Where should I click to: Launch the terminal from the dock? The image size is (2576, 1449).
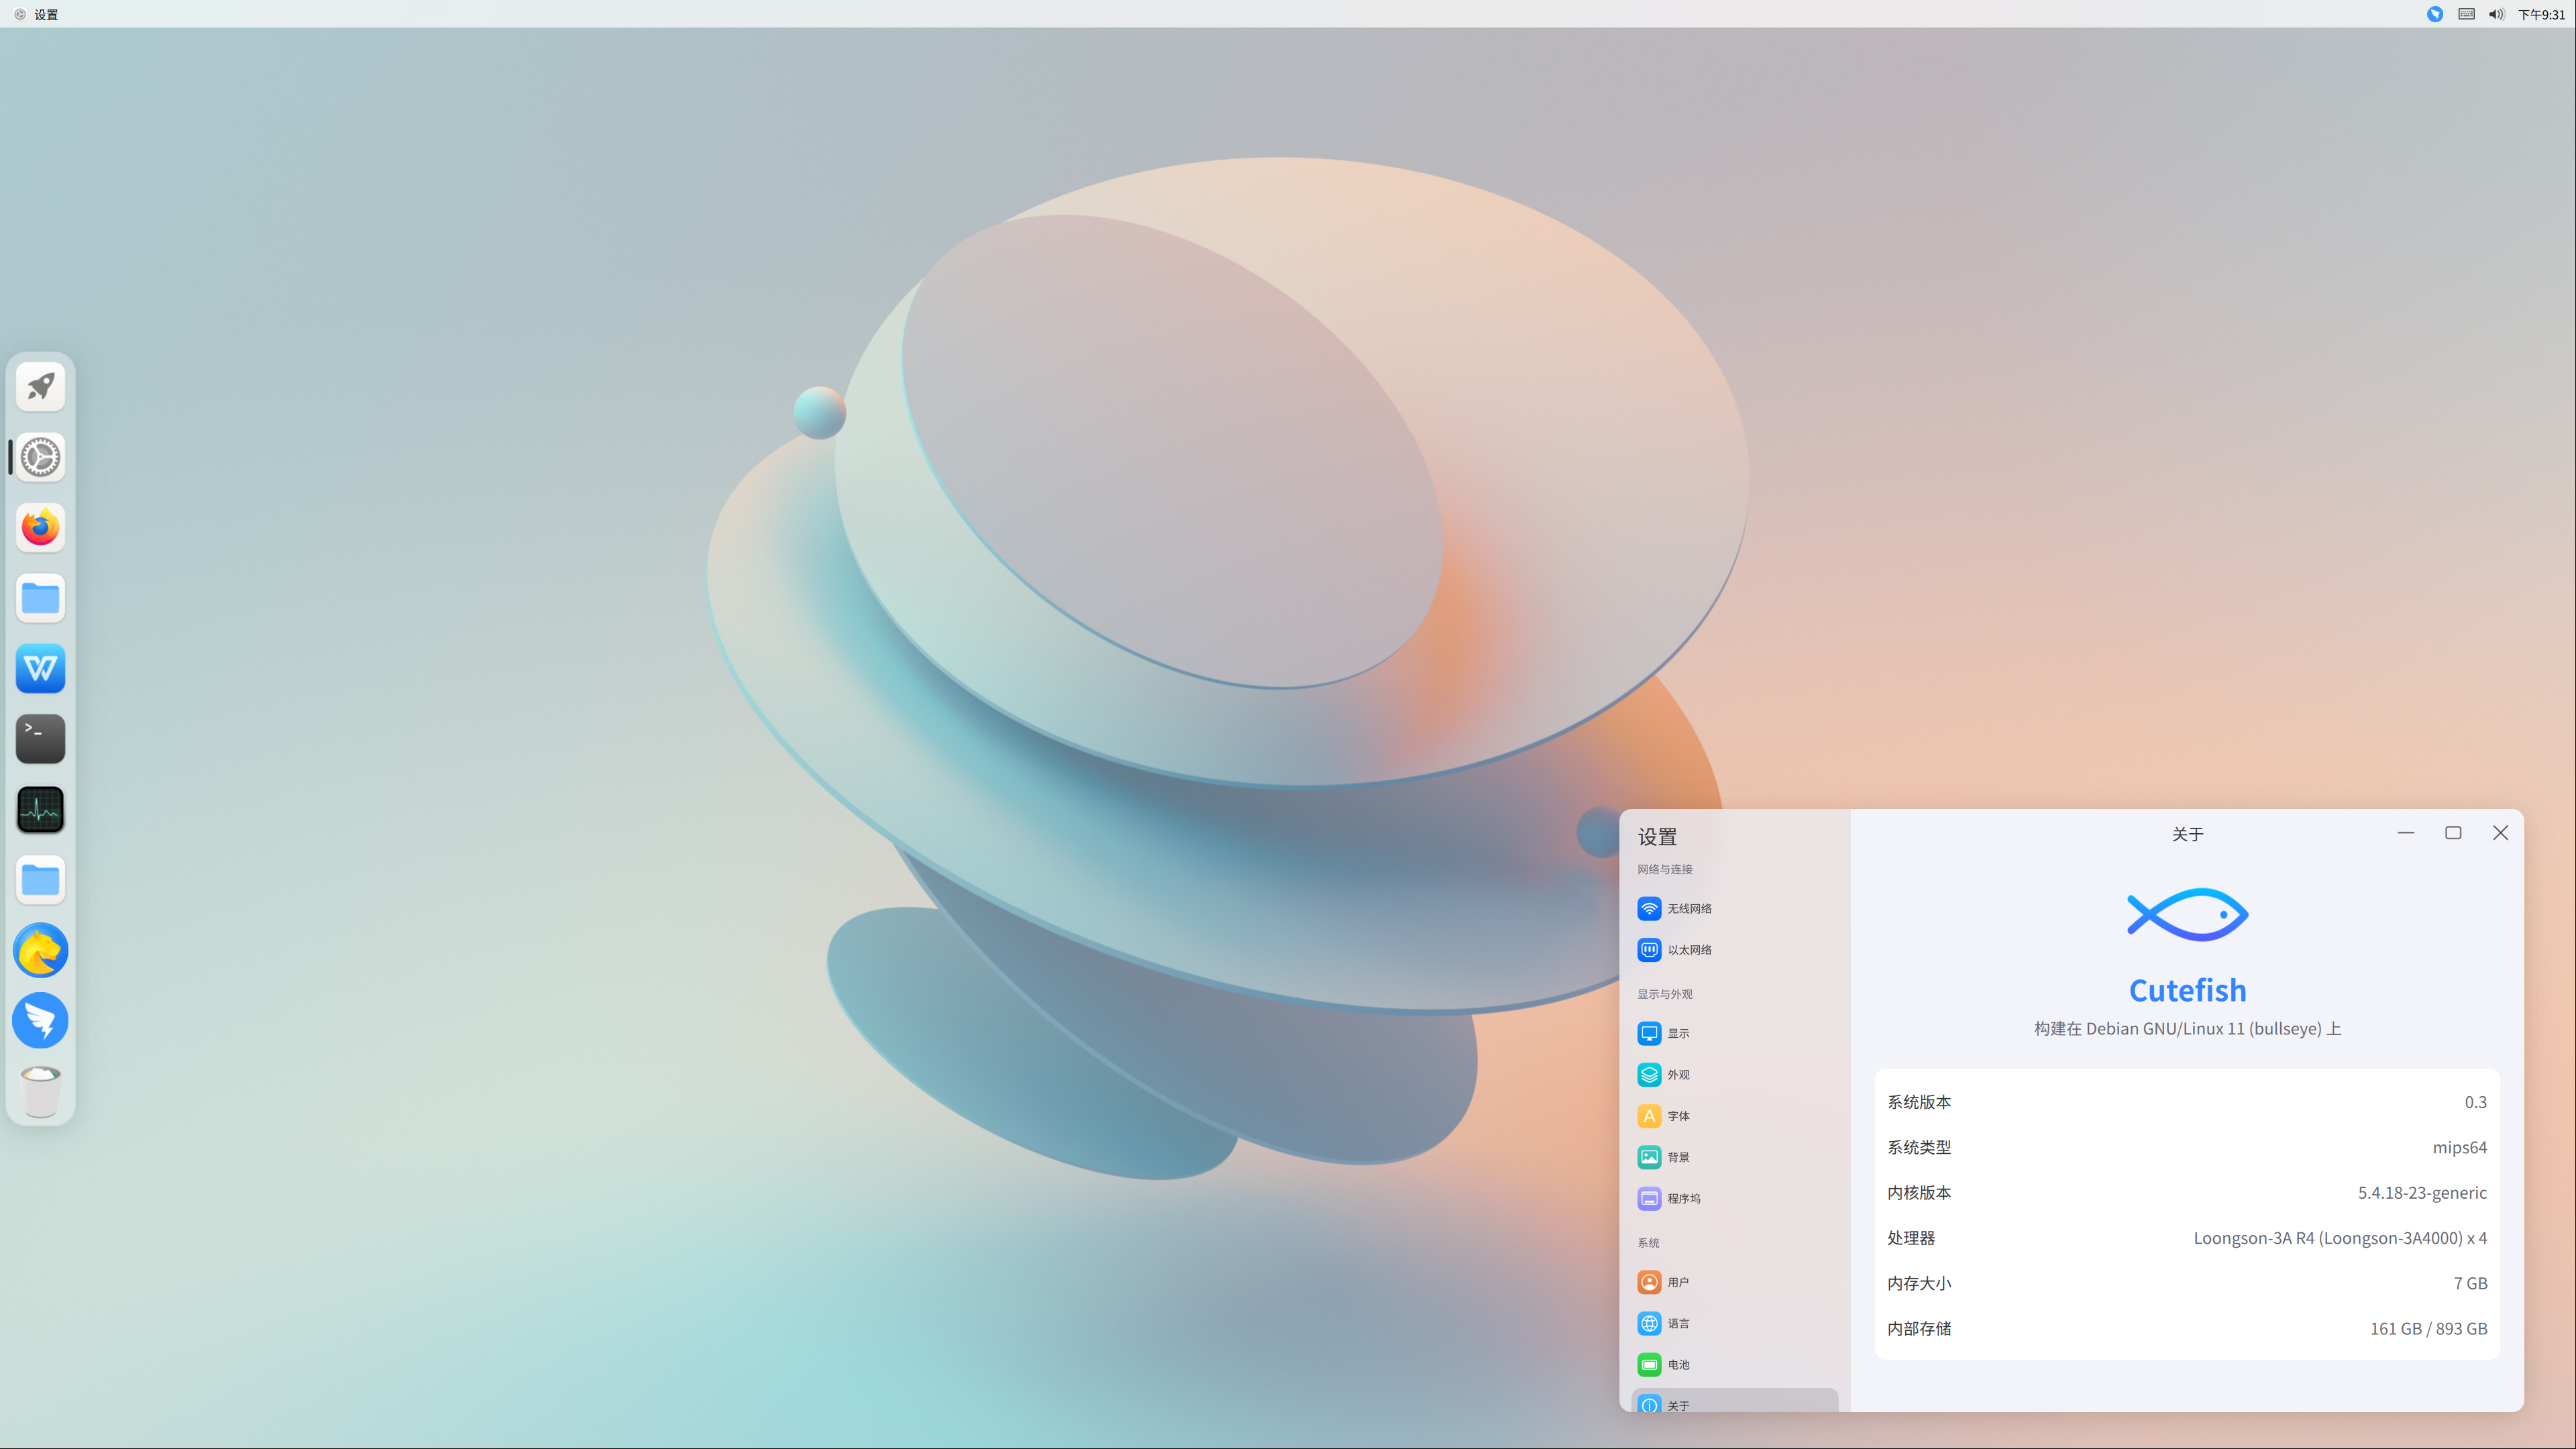pos(40,739)
